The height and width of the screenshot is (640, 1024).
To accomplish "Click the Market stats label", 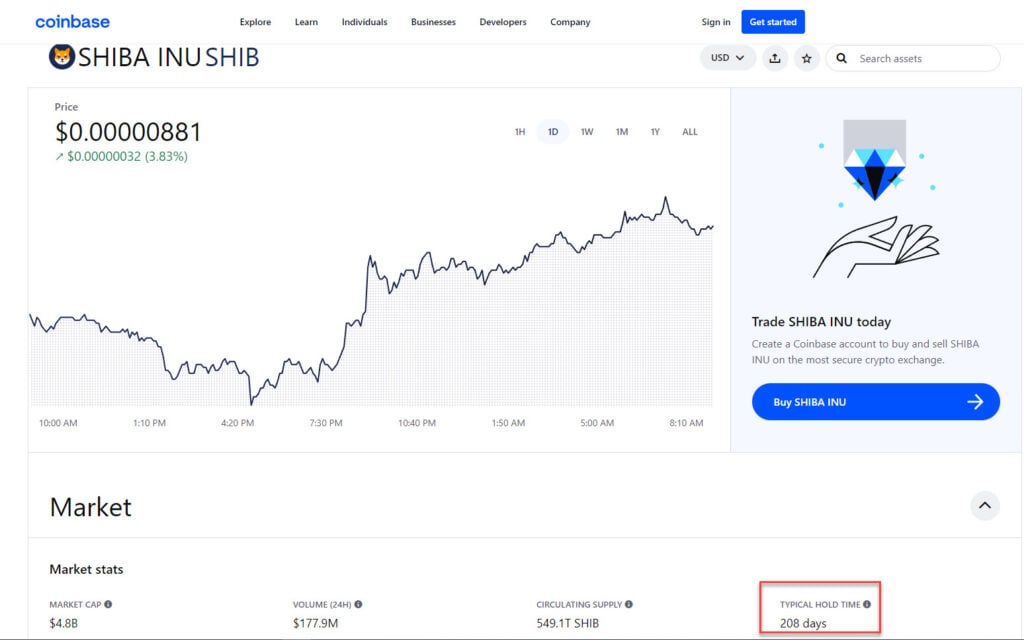I will tap(86, 569).
